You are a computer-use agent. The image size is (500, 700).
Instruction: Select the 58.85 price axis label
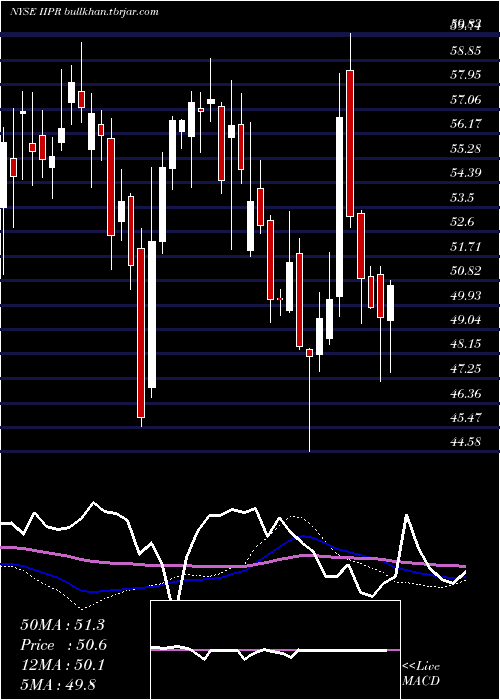pyautogui.click(x=466, y=50)
